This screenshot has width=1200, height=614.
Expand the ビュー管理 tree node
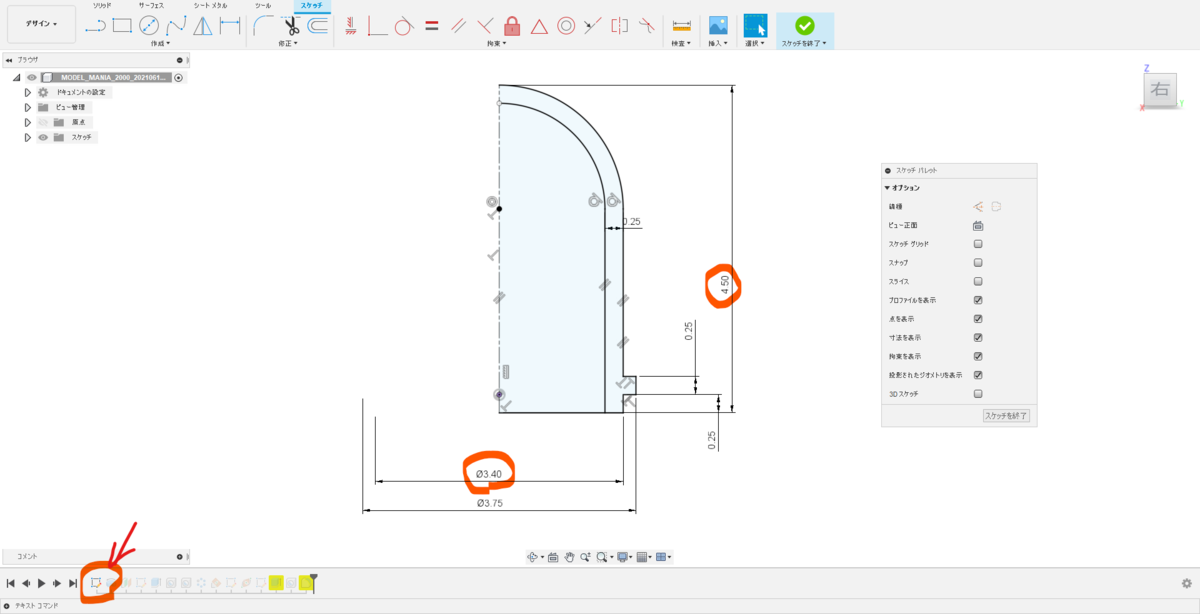point(28,107)
